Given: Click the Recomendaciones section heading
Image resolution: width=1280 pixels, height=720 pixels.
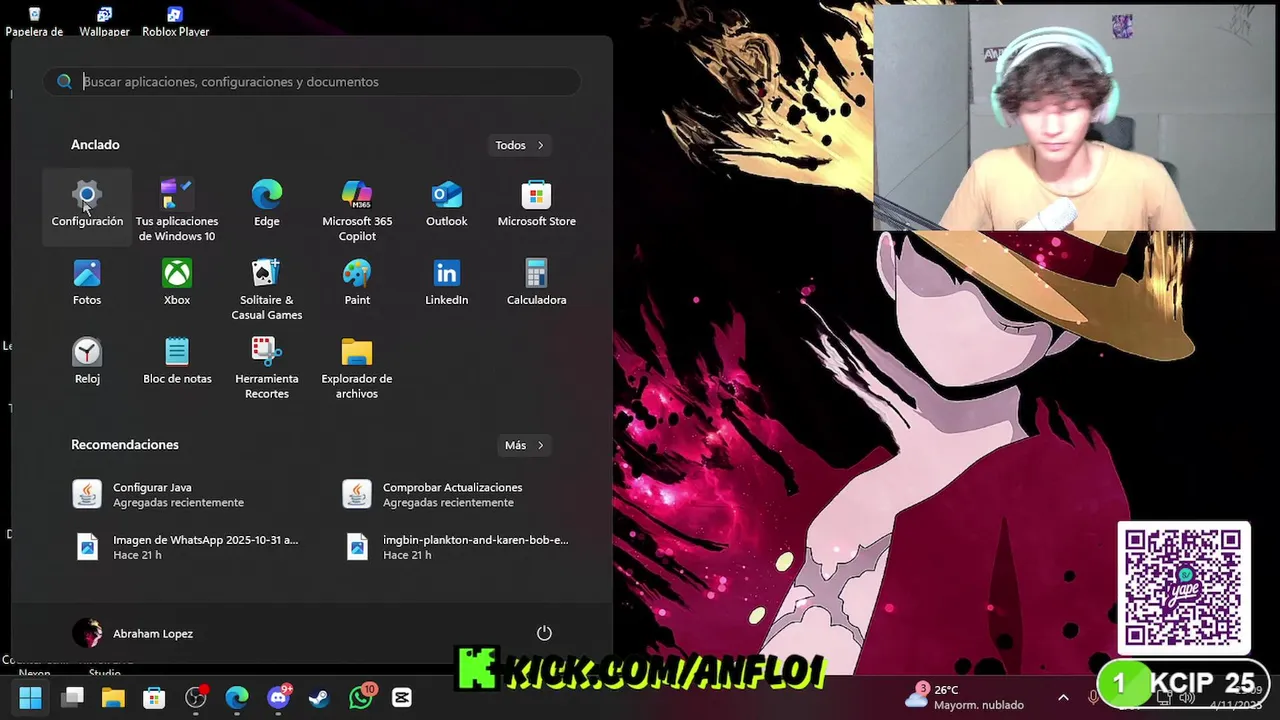Looking at the screenshot, I should point(125,445).
